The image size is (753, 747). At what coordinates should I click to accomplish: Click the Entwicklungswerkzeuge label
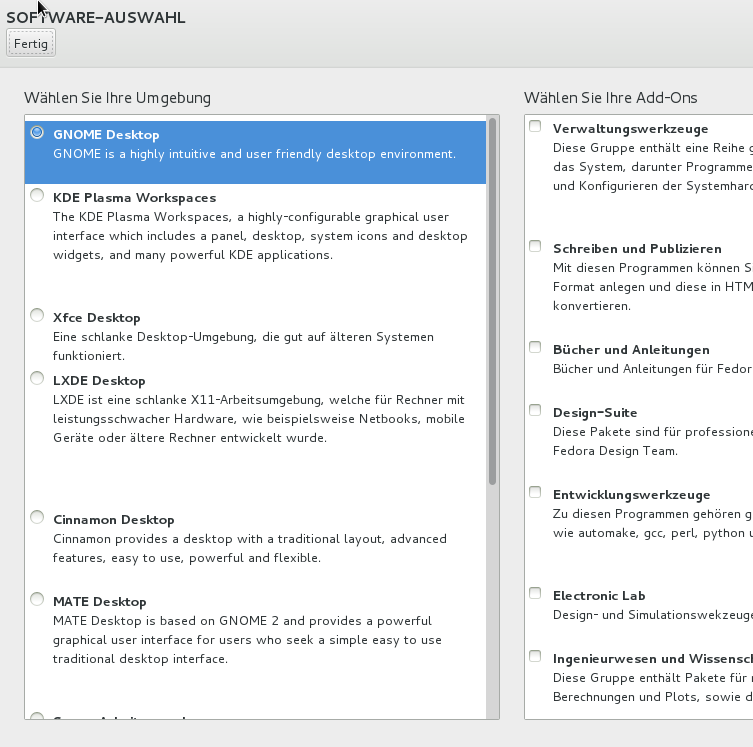[632, 495]
